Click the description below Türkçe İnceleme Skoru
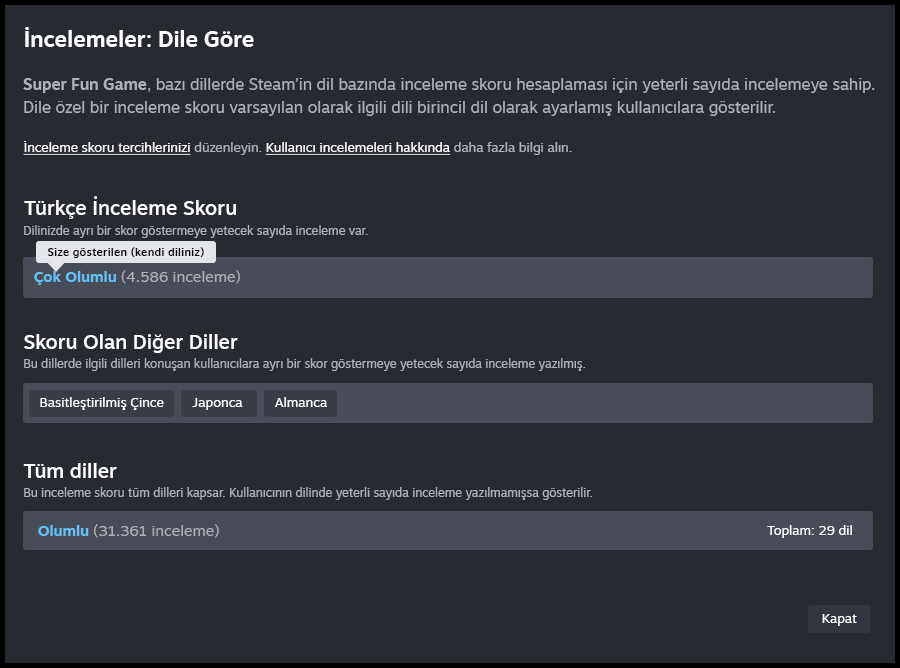 (195, 230)
